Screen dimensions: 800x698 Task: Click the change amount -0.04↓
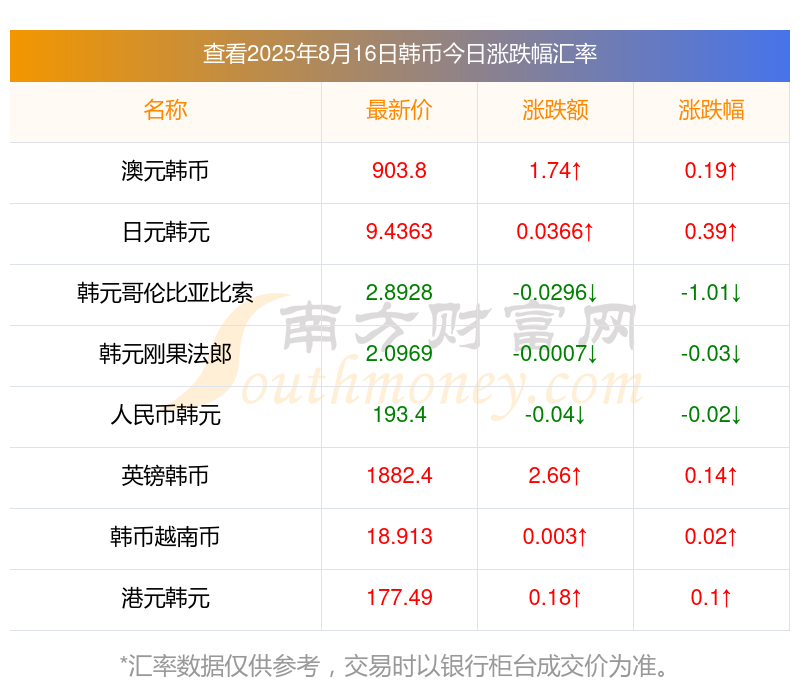pos(555,415)
